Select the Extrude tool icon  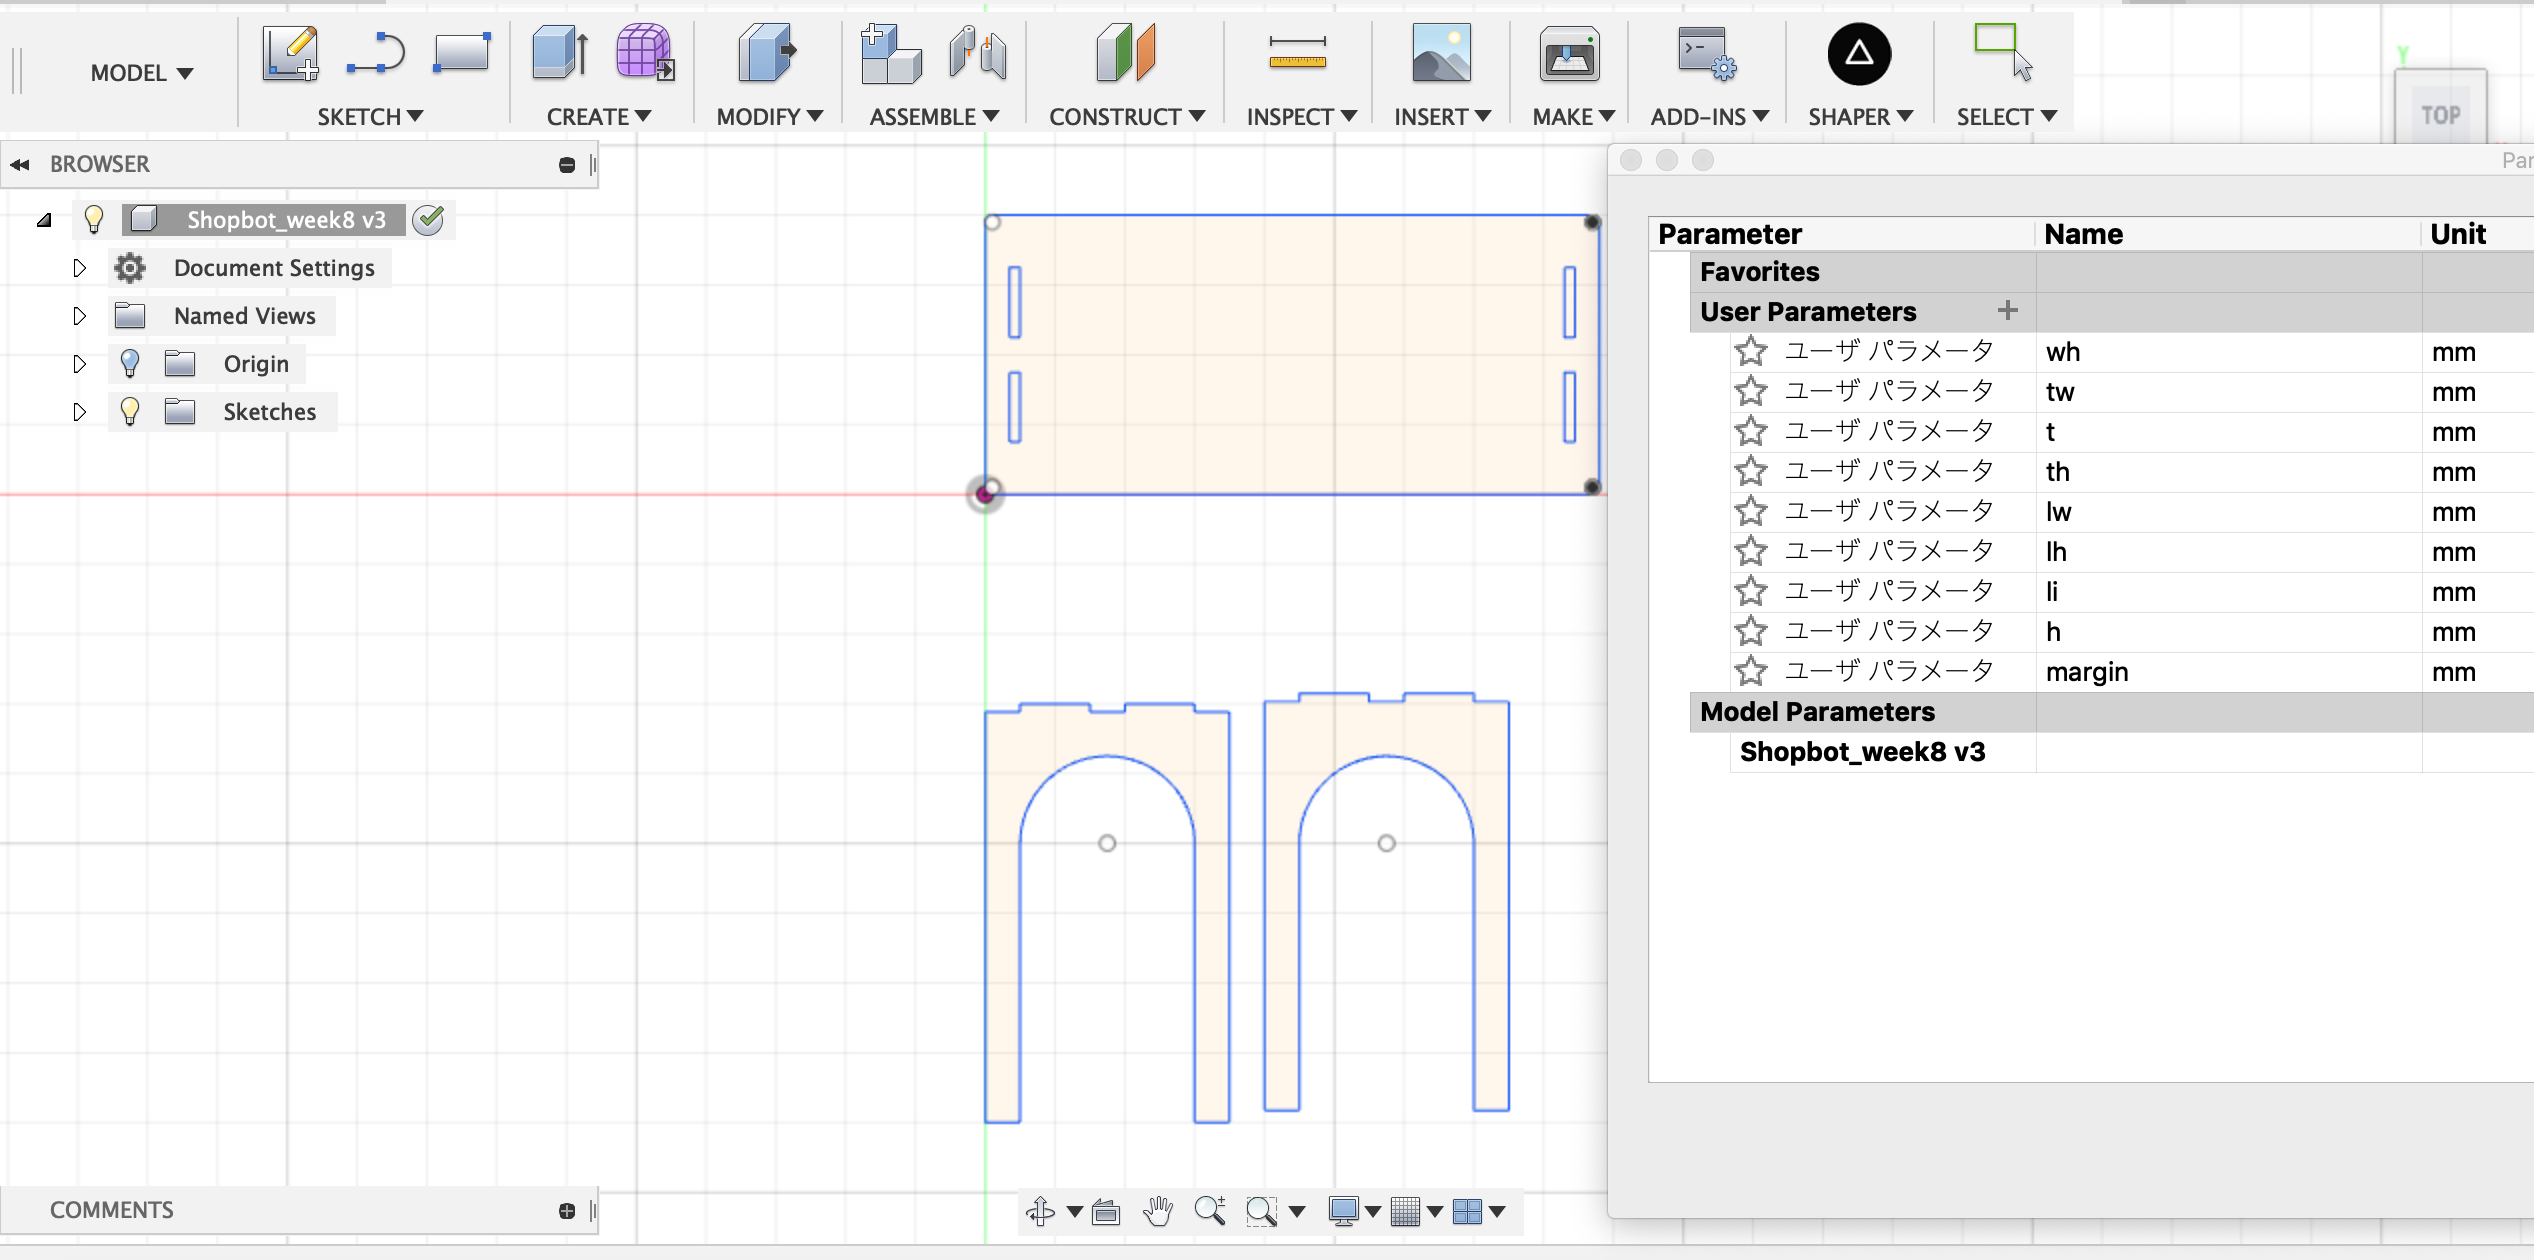click(x=560, y=54)
